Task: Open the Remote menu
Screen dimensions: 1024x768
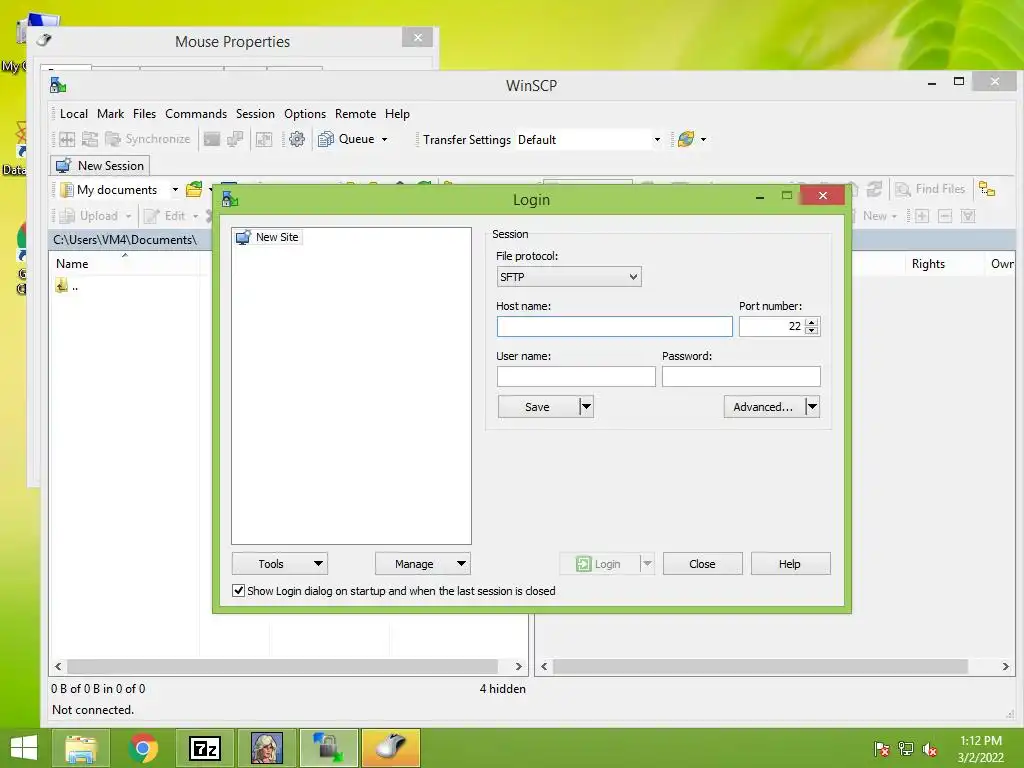Action: click(355, 114)
